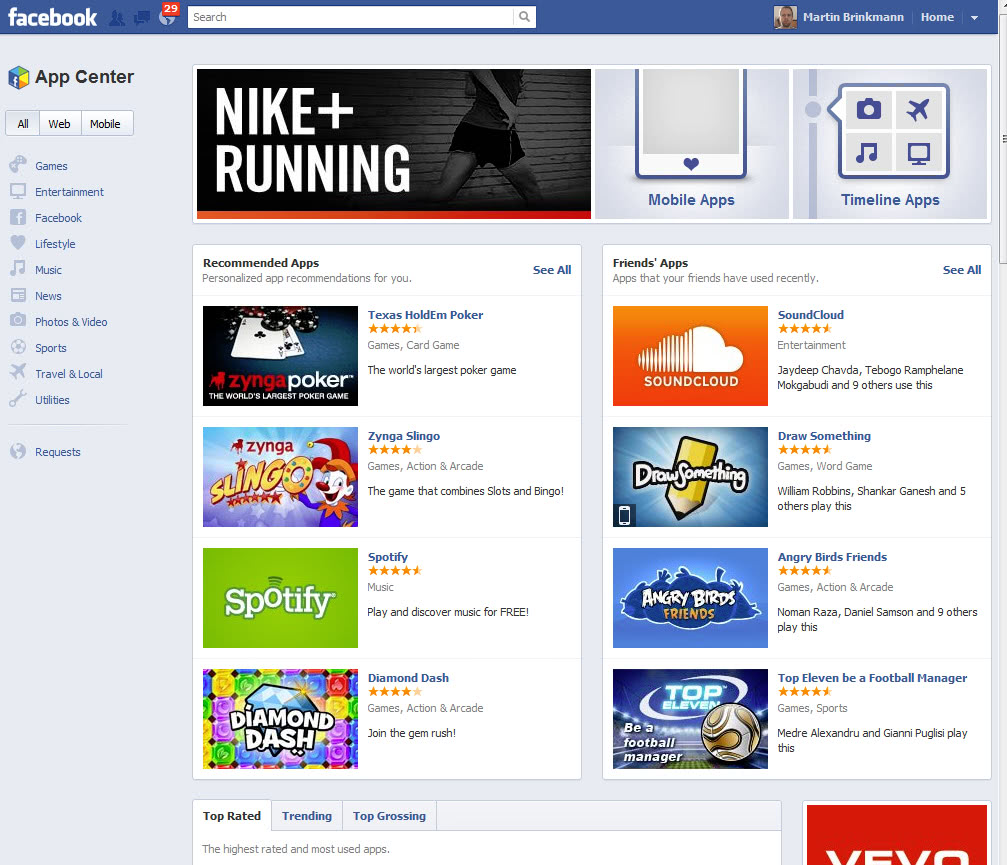This screenshot has width=1007, height=865.
Task: Select the Mobile filter button
Action: 105,123
